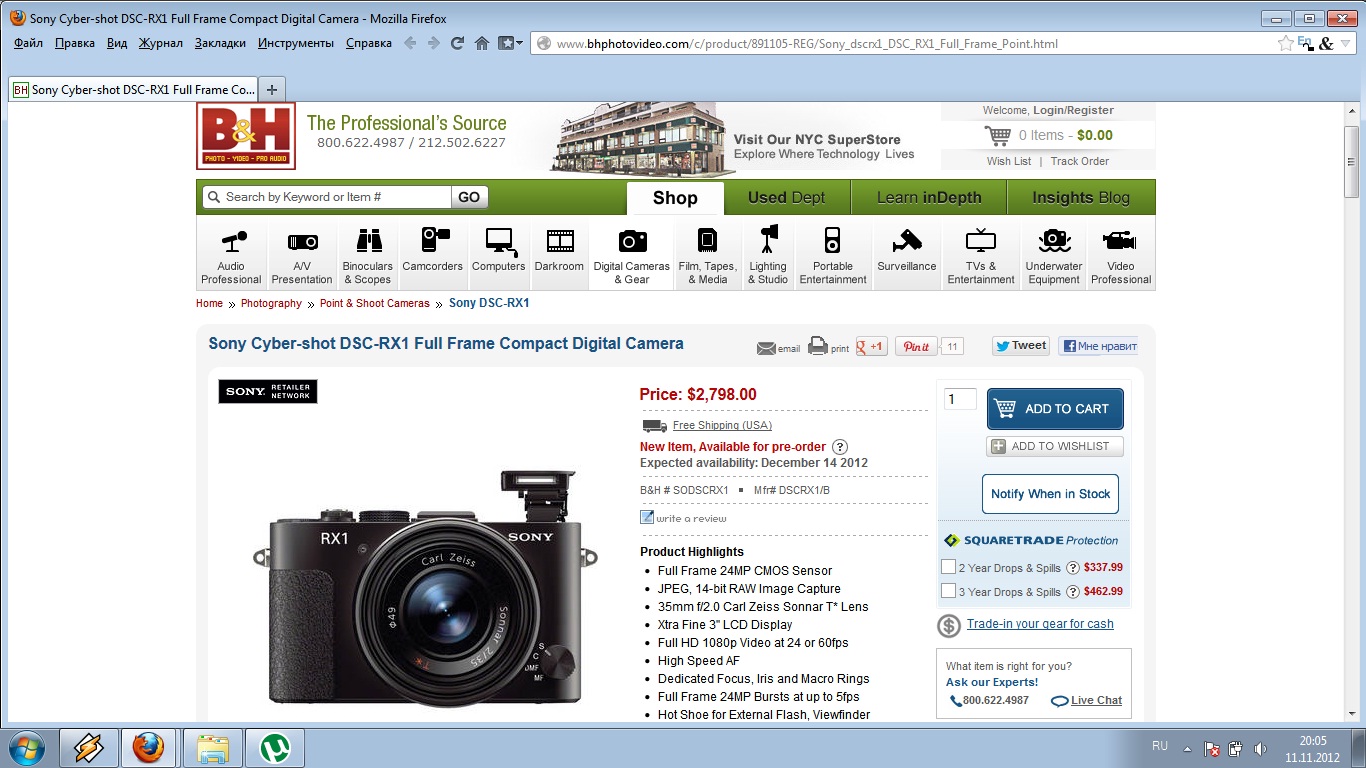Switch to the Learn inDepth tab
Screen dimensions: 1366x768
click(x=929, y=198)
